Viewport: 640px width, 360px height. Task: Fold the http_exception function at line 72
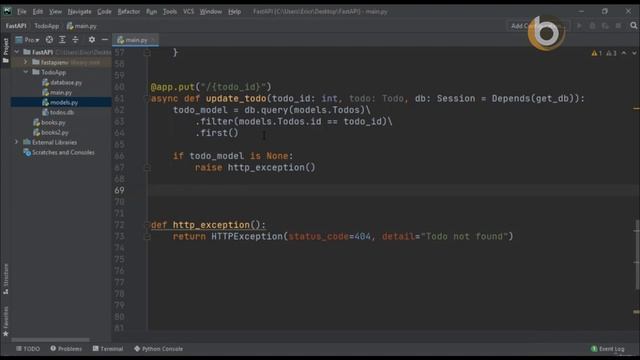(x=147, y=225)
